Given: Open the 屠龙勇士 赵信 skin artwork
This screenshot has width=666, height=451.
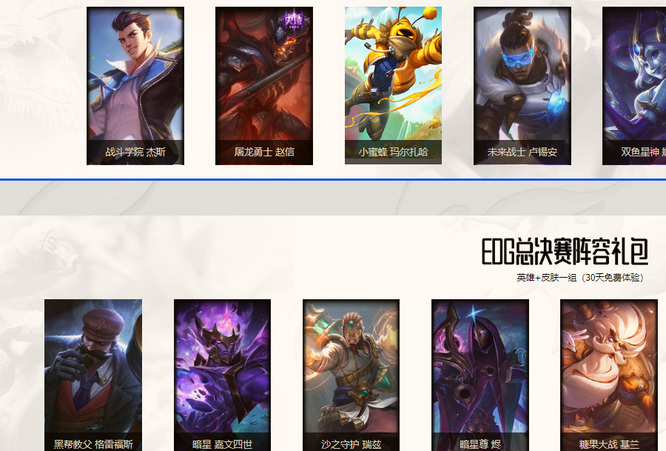Looking at the screenshot, I should 264,86.
